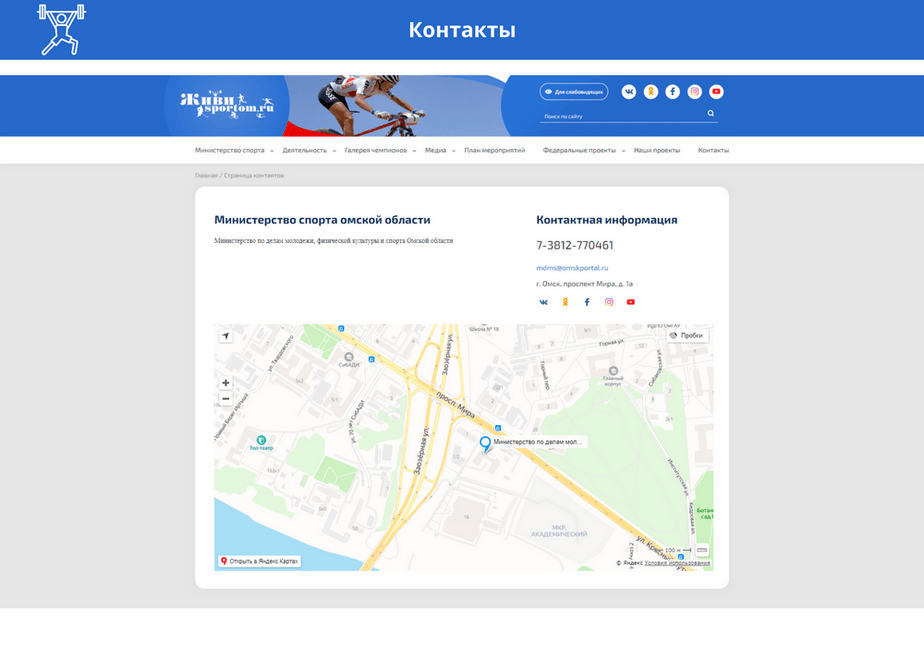Open Odnoklassniki icon under contact address
924x646 pixels.
[x=565, y=302]
